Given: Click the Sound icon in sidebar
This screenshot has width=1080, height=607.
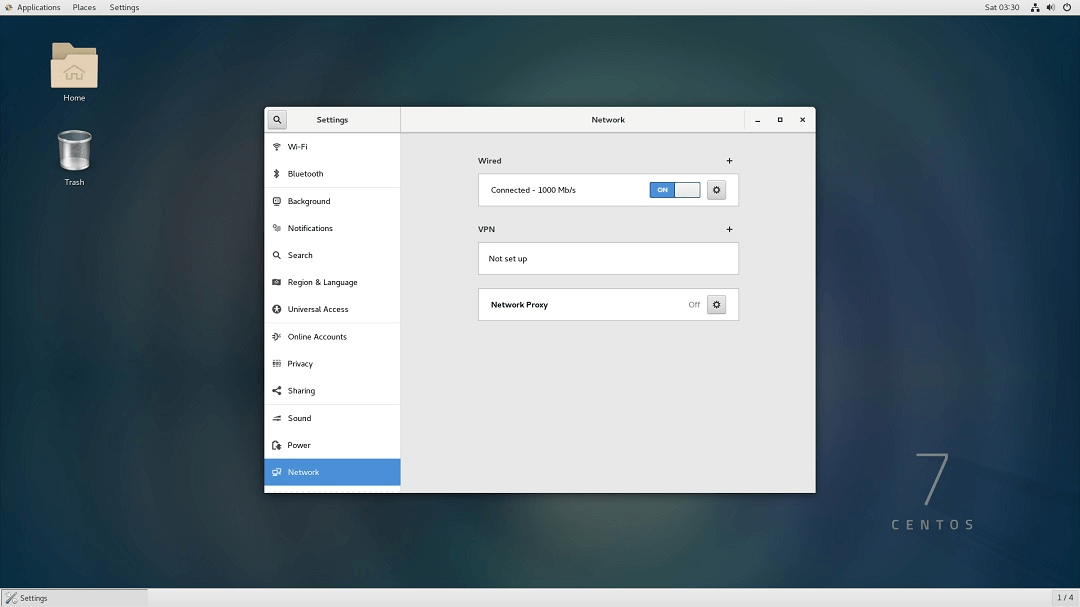Looking at the screenshot, I should [x=276, y=418].
